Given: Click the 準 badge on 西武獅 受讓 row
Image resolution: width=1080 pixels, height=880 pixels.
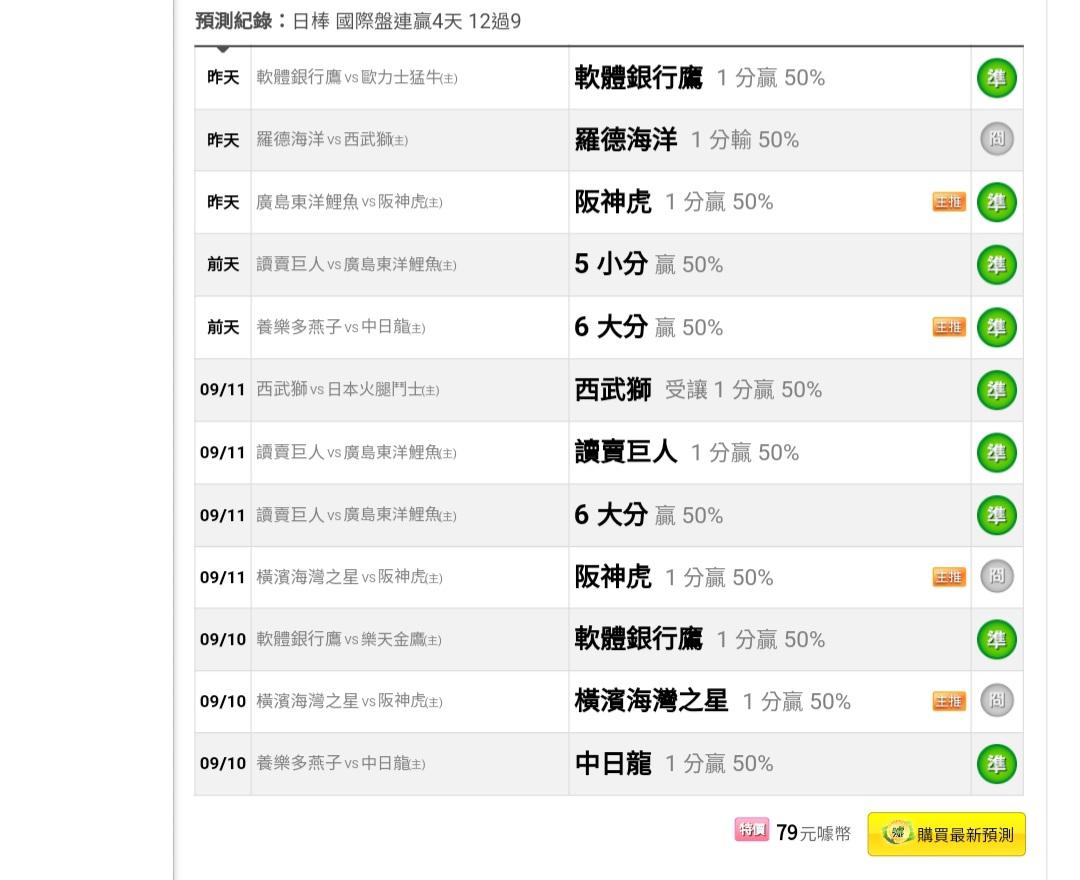Looking at the screenshot, I should point(997,390).
